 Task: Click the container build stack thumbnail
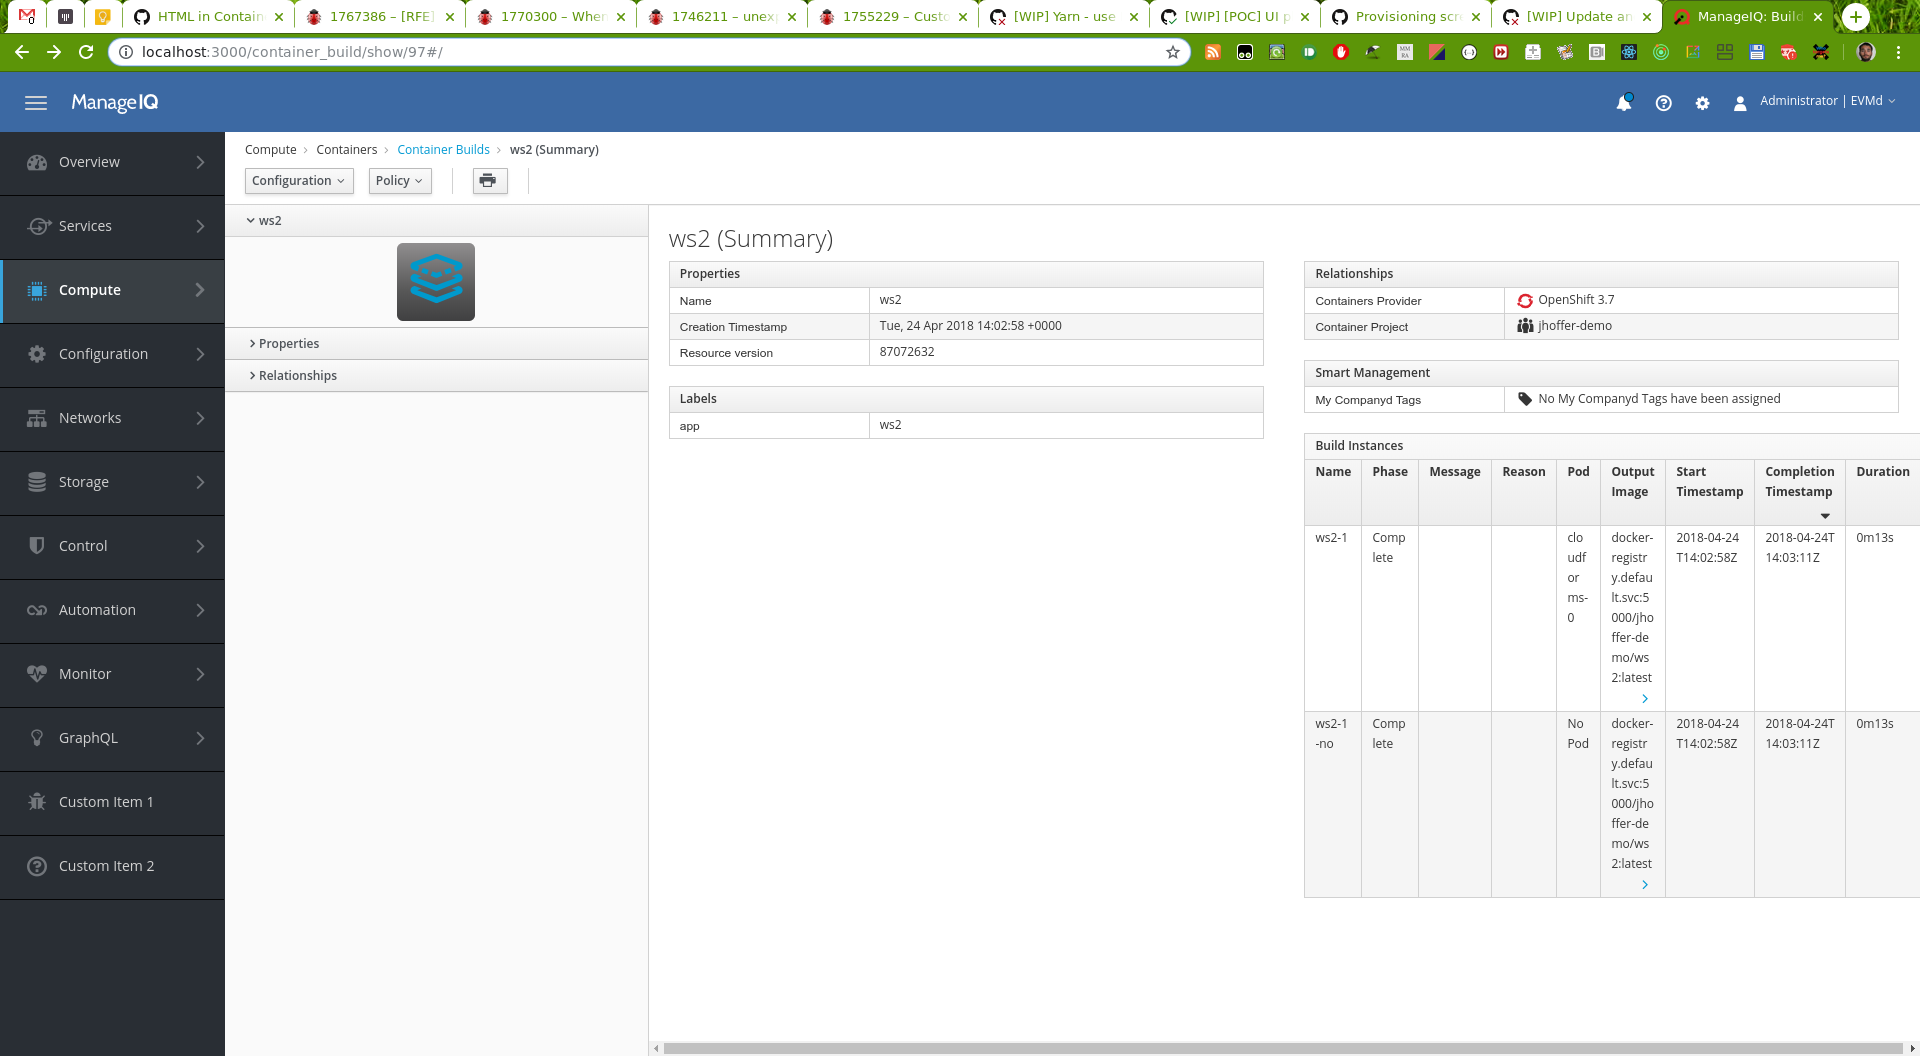(436, 282)
